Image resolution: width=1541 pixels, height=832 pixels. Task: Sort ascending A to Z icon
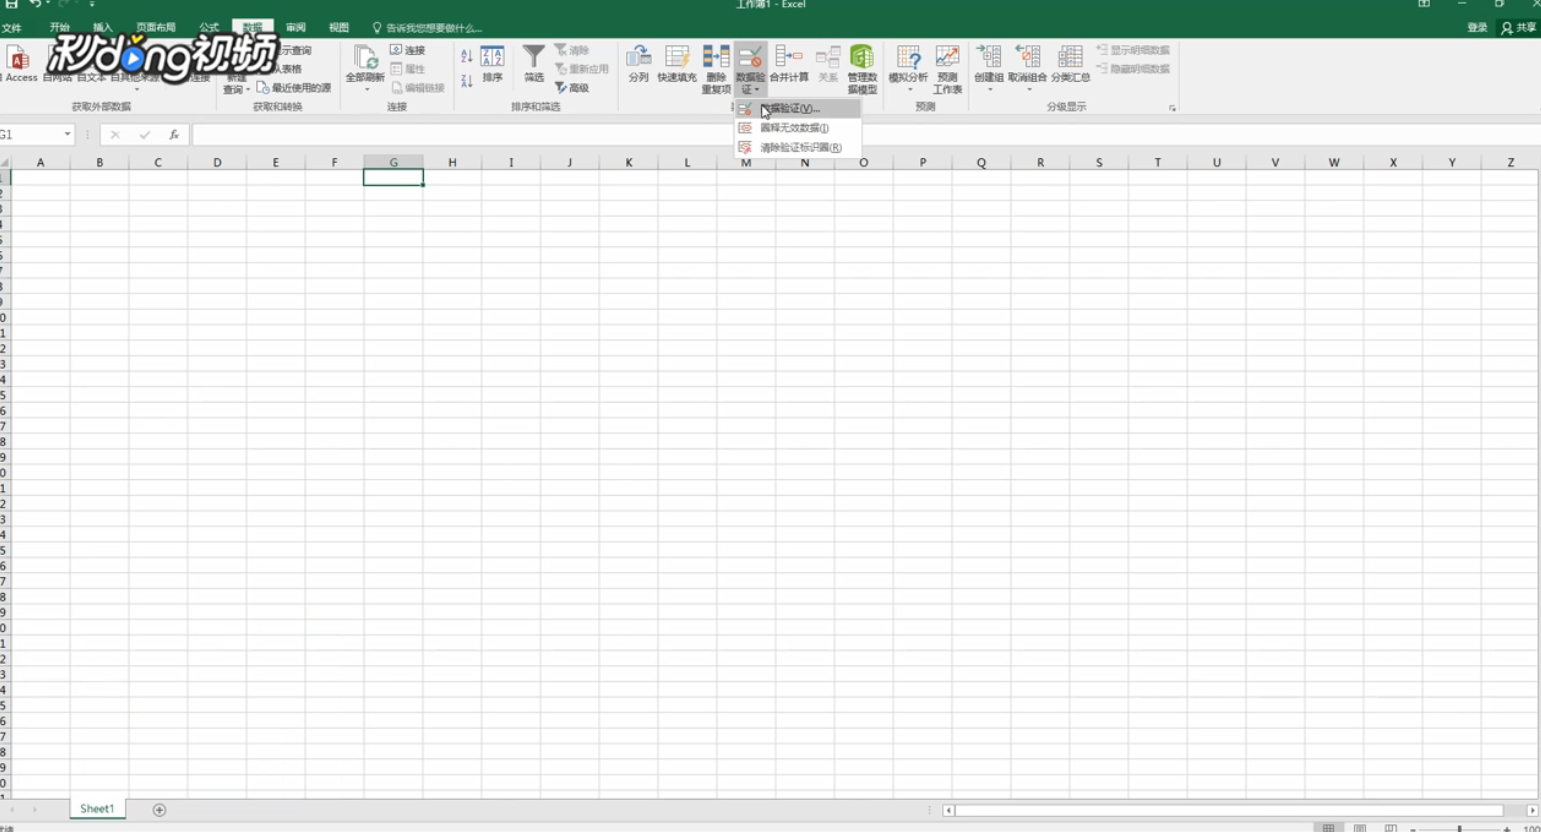[466, 57]
